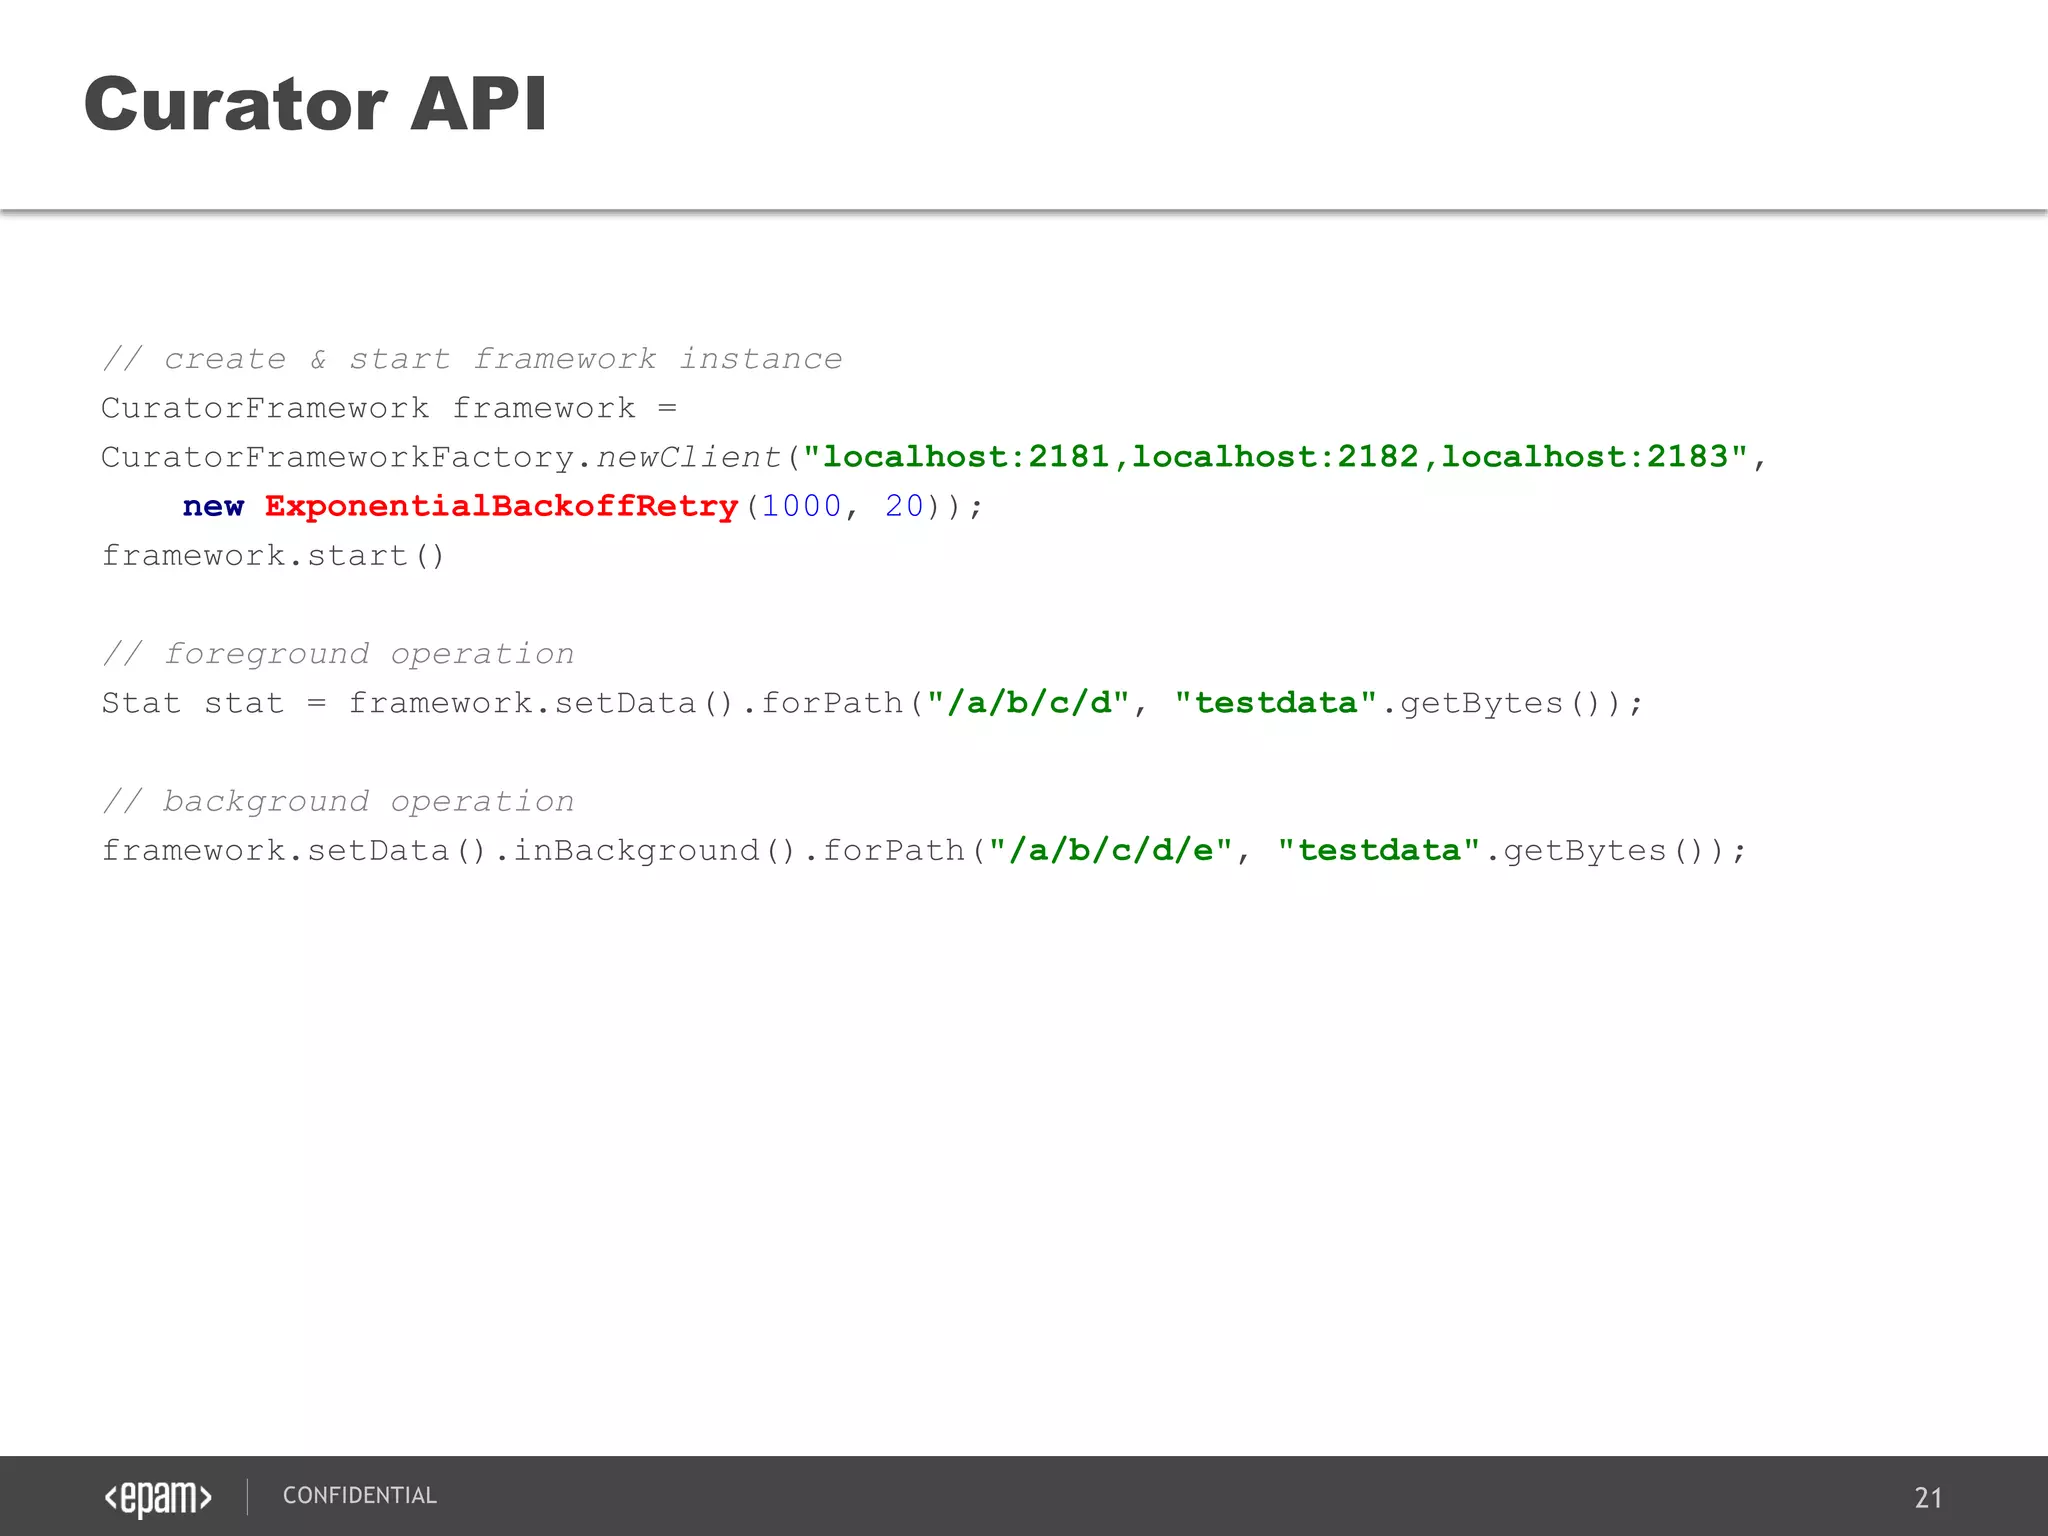Viewport: 2048px width, 1536px height.
Task: Click 'CuratorFramework framework =' code line
Action: [389, 408]
